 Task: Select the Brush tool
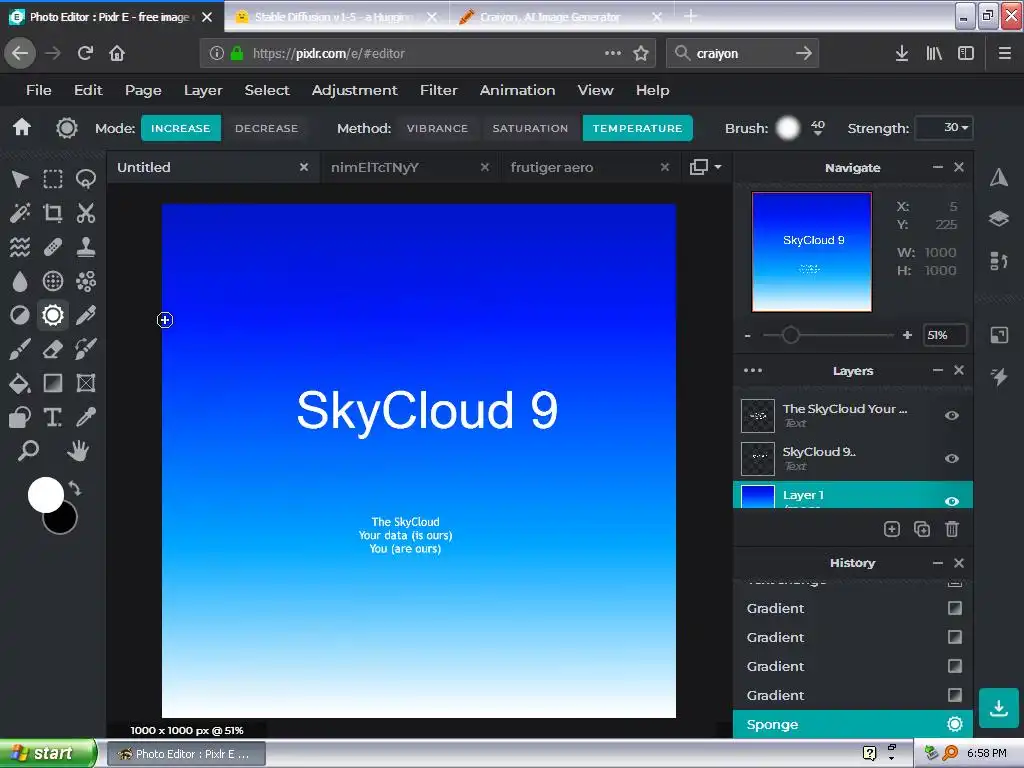pos(20,349)
